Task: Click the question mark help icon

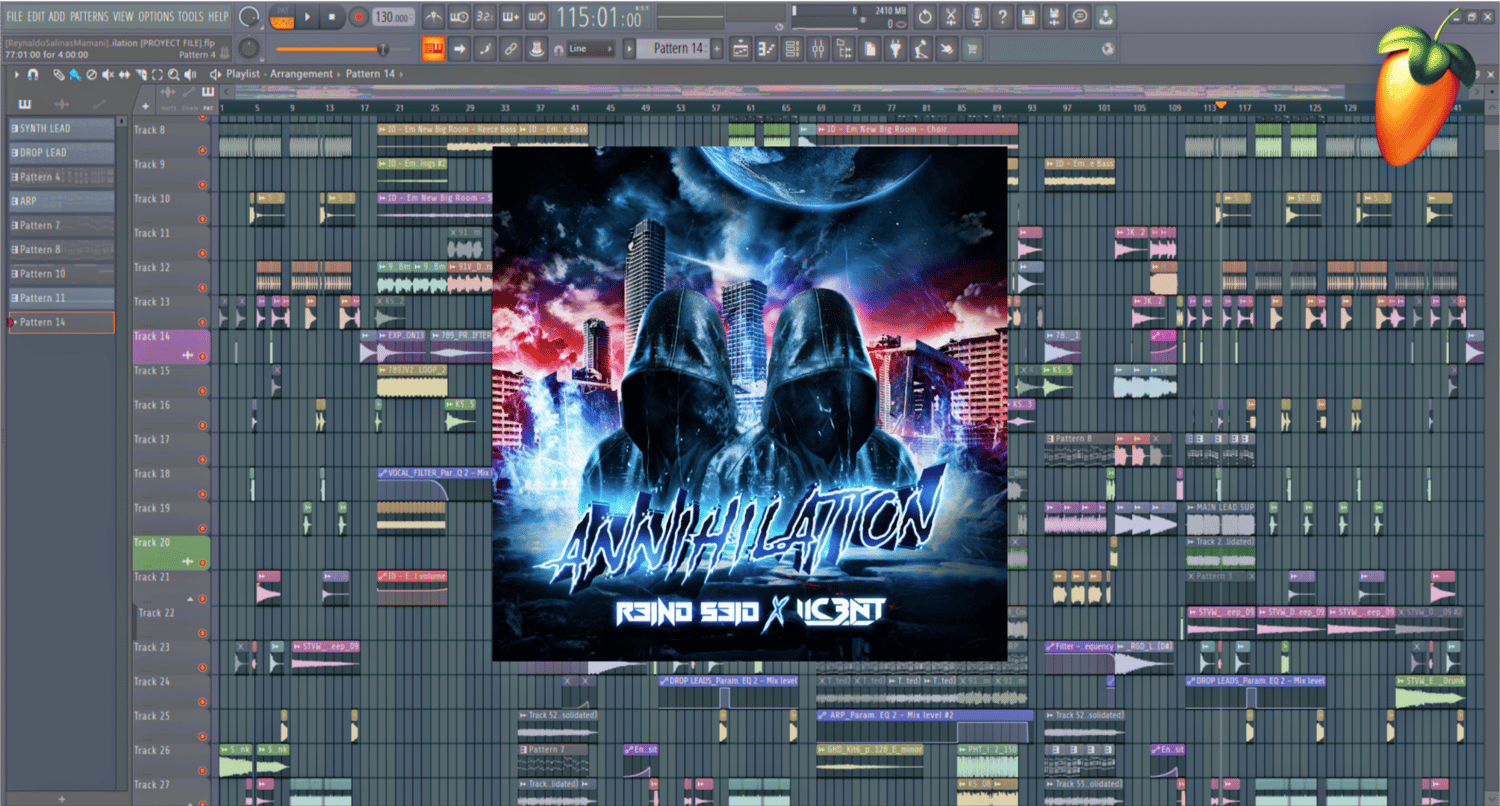Action: [x=1002, y=17]
